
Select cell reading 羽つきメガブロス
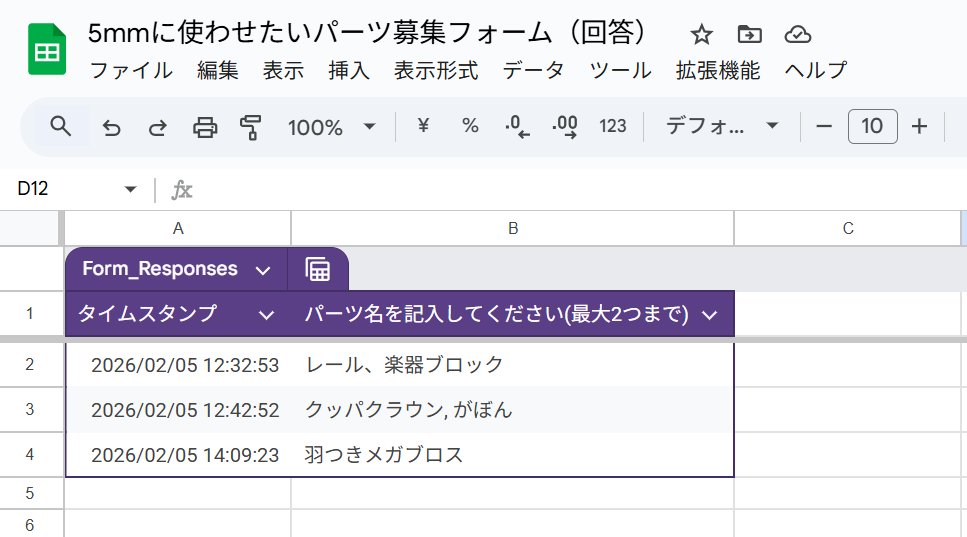[512, 455]
